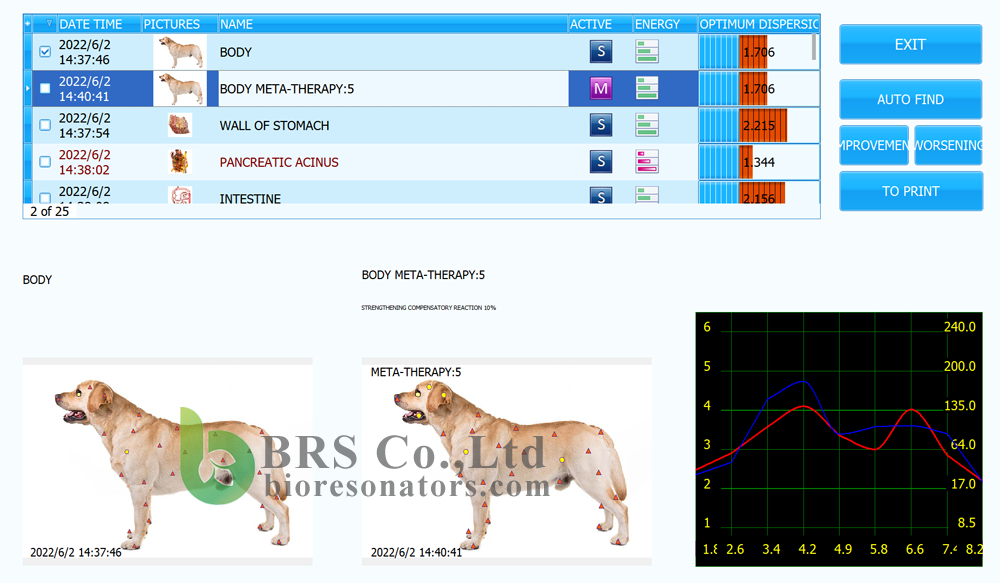
Task: Sort by the DATE TIME column header
Action: [99, 24]
